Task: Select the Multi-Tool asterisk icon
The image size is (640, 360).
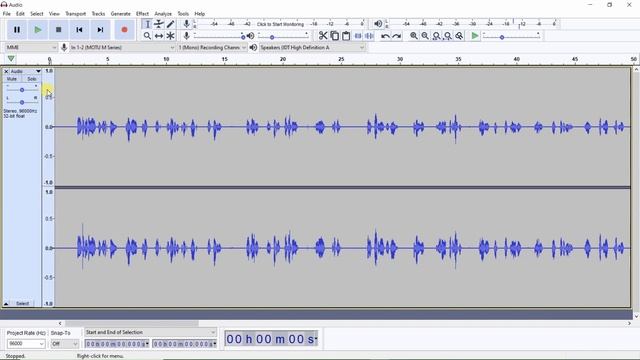Action: pos(170,36)
